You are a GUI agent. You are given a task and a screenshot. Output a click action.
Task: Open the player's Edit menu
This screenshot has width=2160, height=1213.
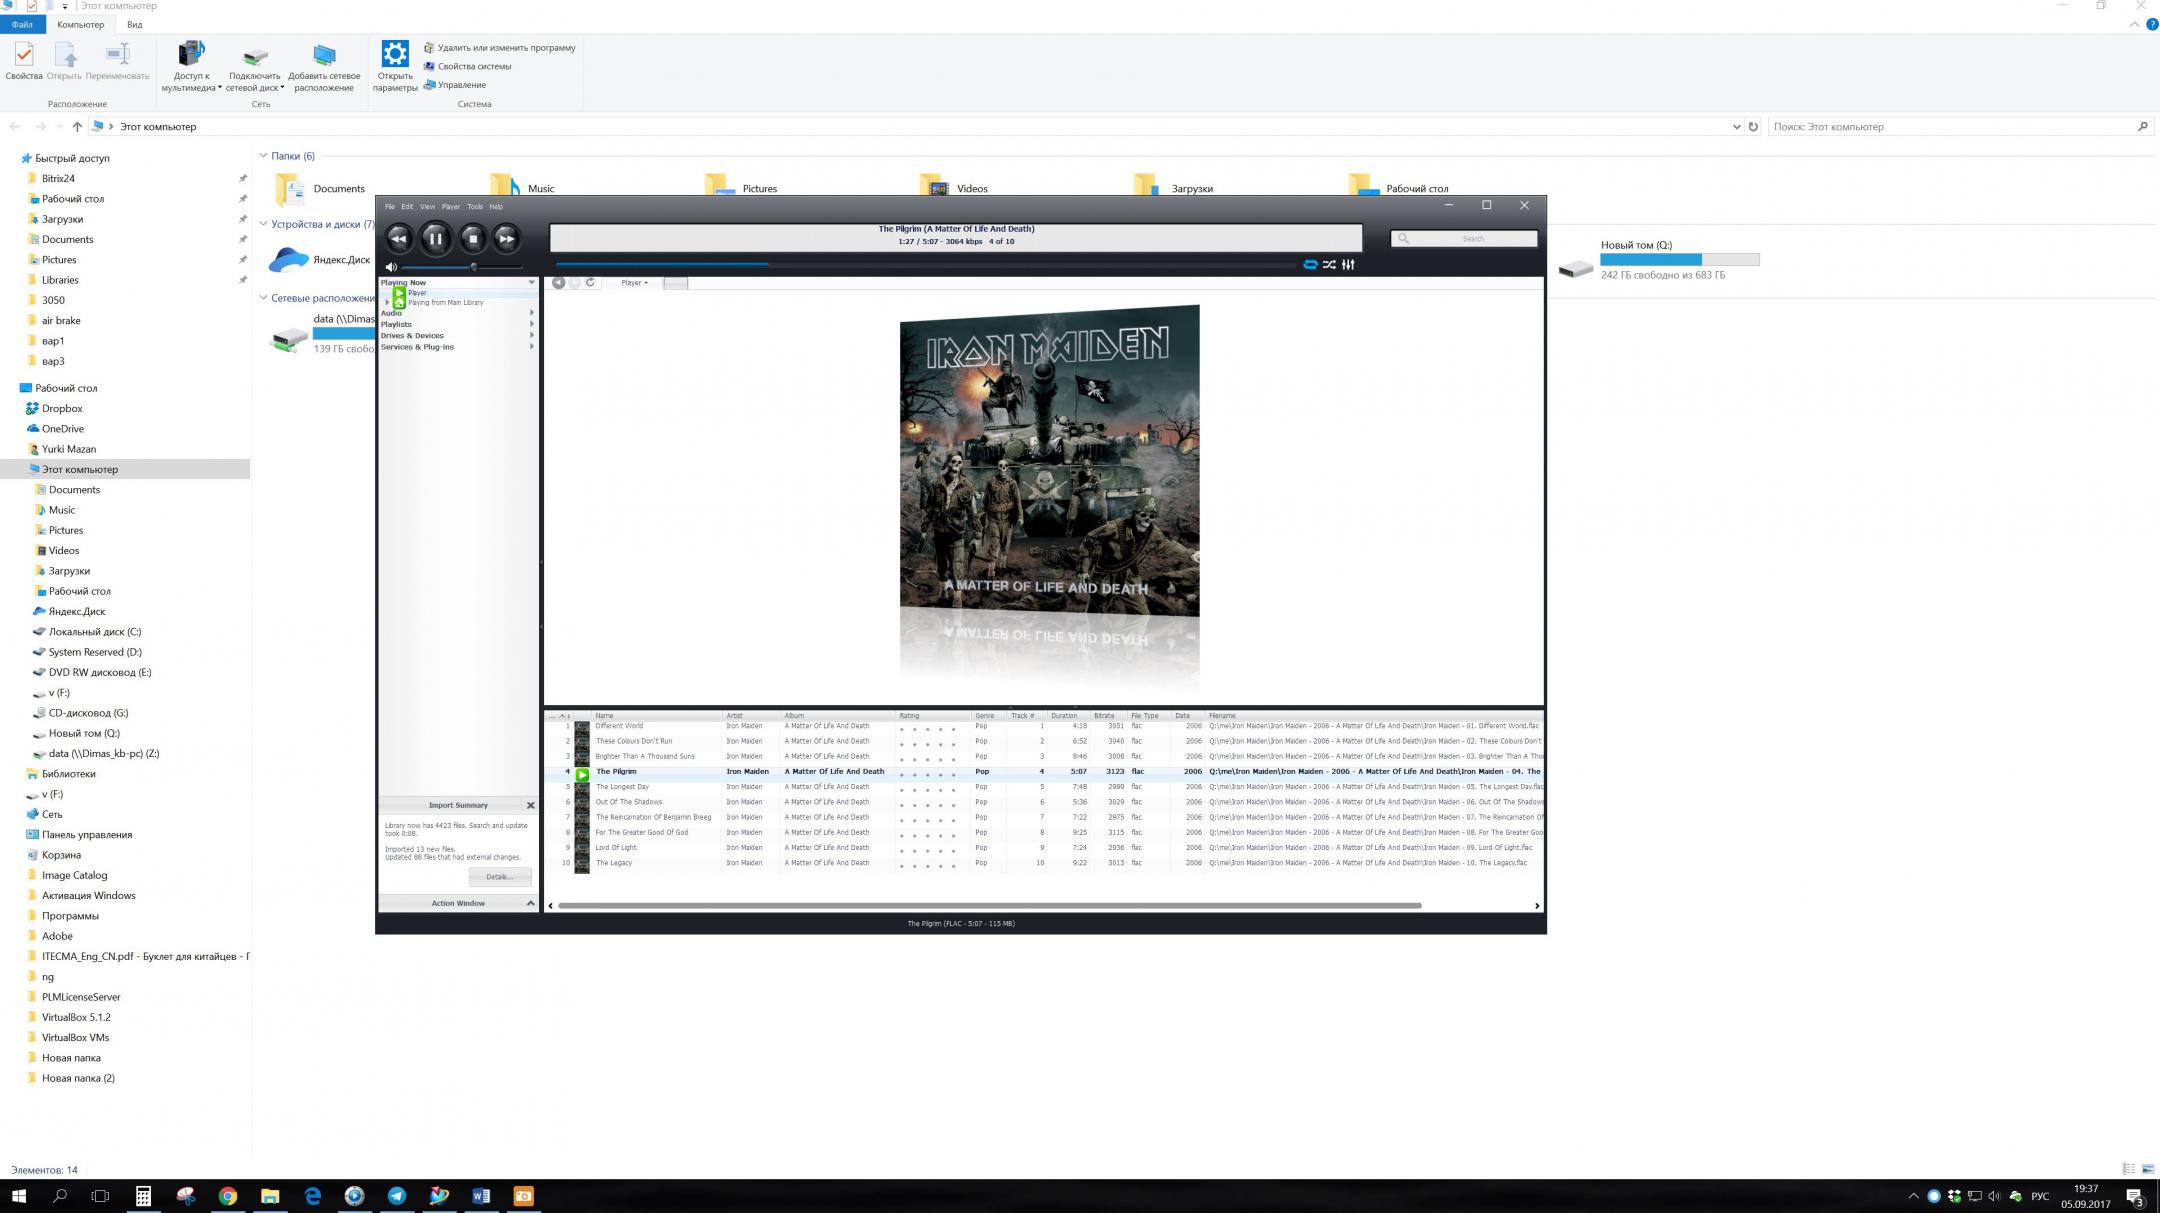pyautogui.click(x=407, y=207)
